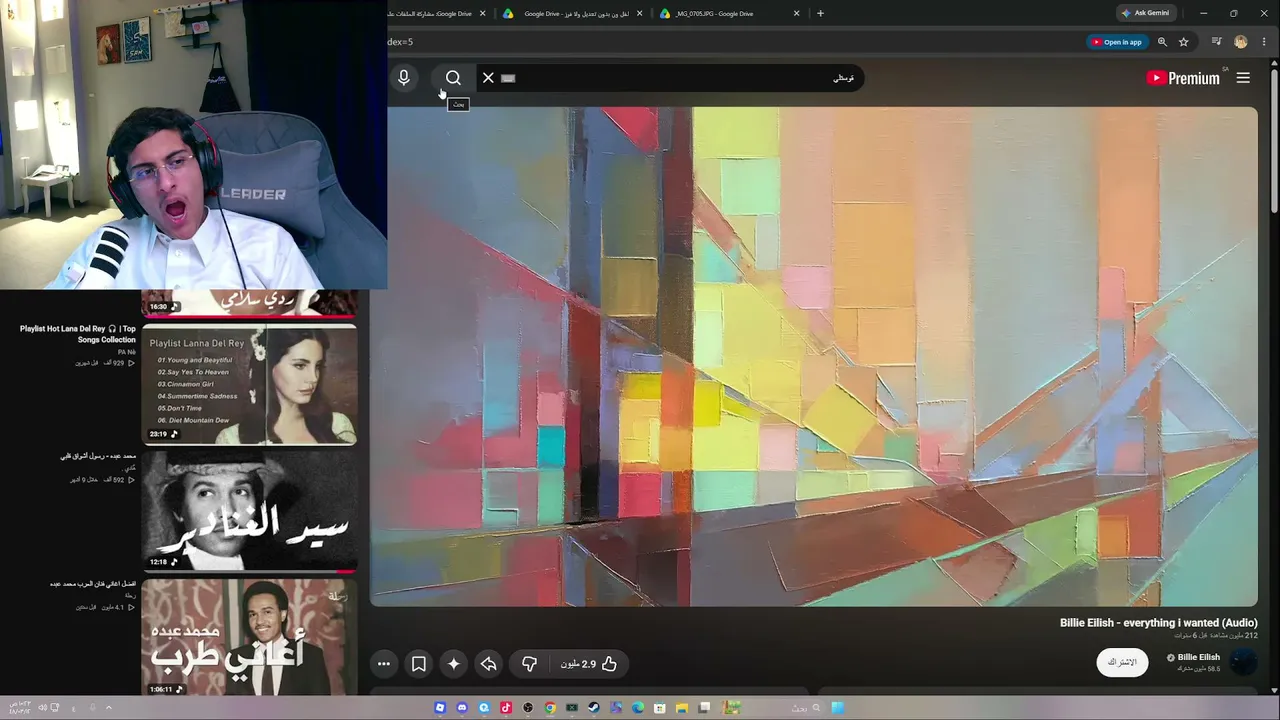Screen dimensions: 1280x720
Task: Open the Billie Eilish channel name link
Action: tap(1198, 657)
